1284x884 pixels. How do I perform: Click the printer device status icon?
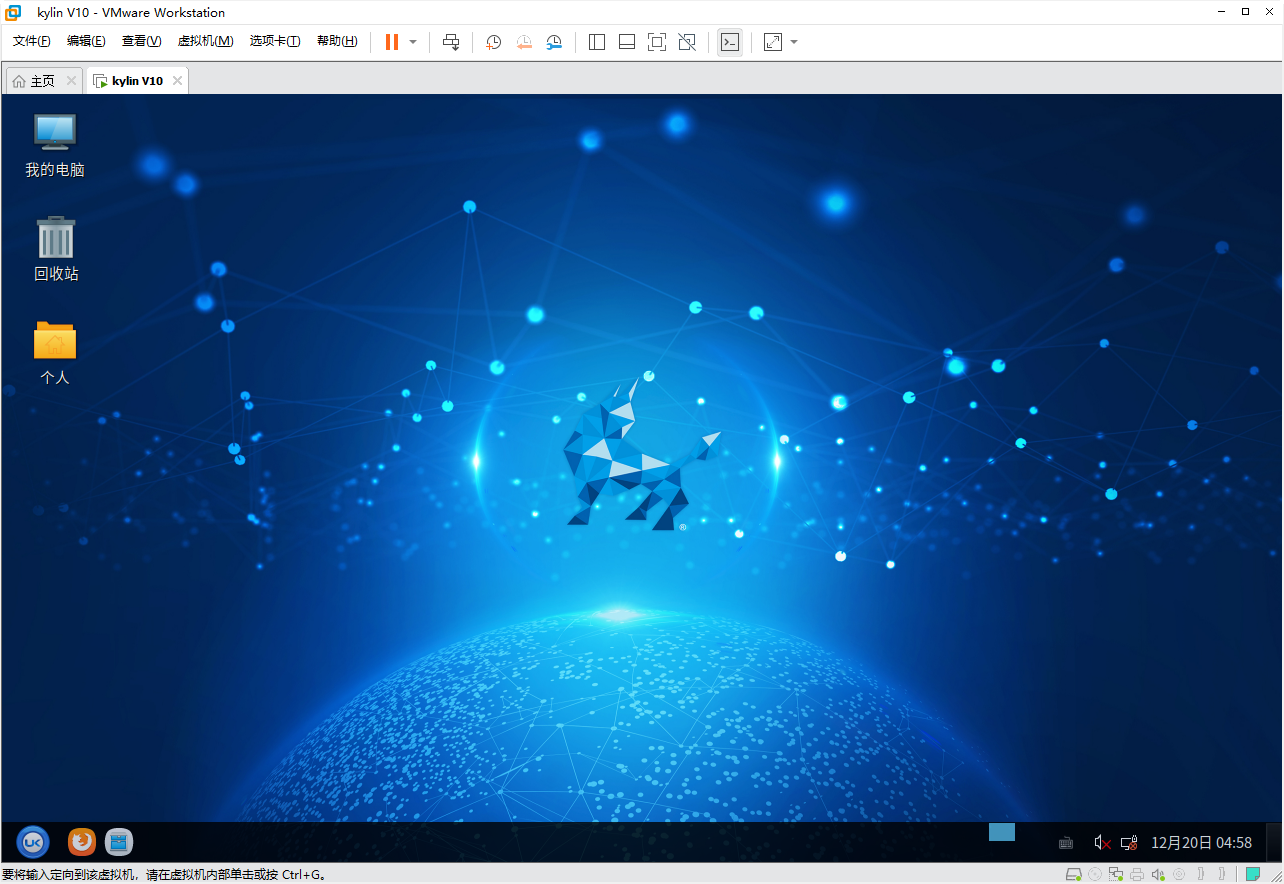click(1137, 874)
